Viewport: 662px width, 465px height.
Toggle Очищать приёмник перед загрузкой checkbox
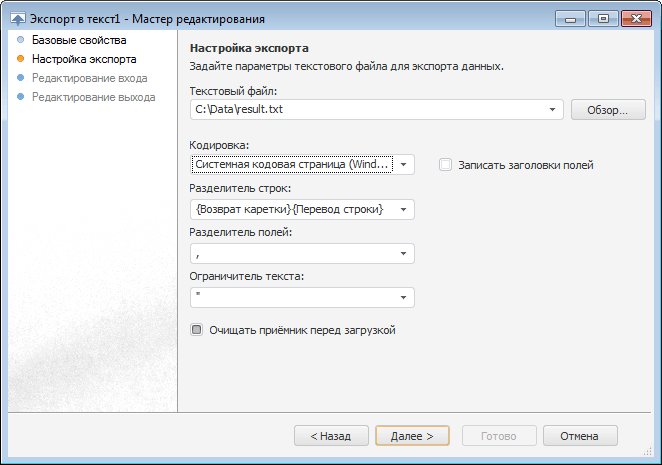(x=197, y=330)
